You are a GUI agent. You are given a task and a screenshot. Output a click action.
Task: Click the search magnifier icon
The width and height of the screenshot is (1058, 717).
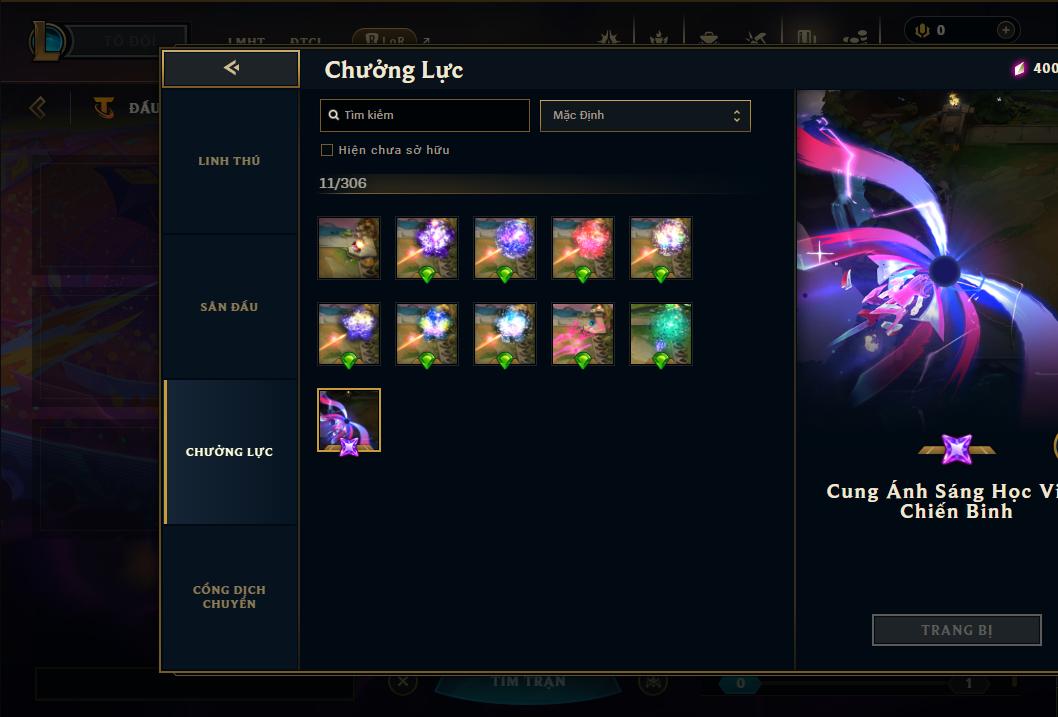point(333,115)
